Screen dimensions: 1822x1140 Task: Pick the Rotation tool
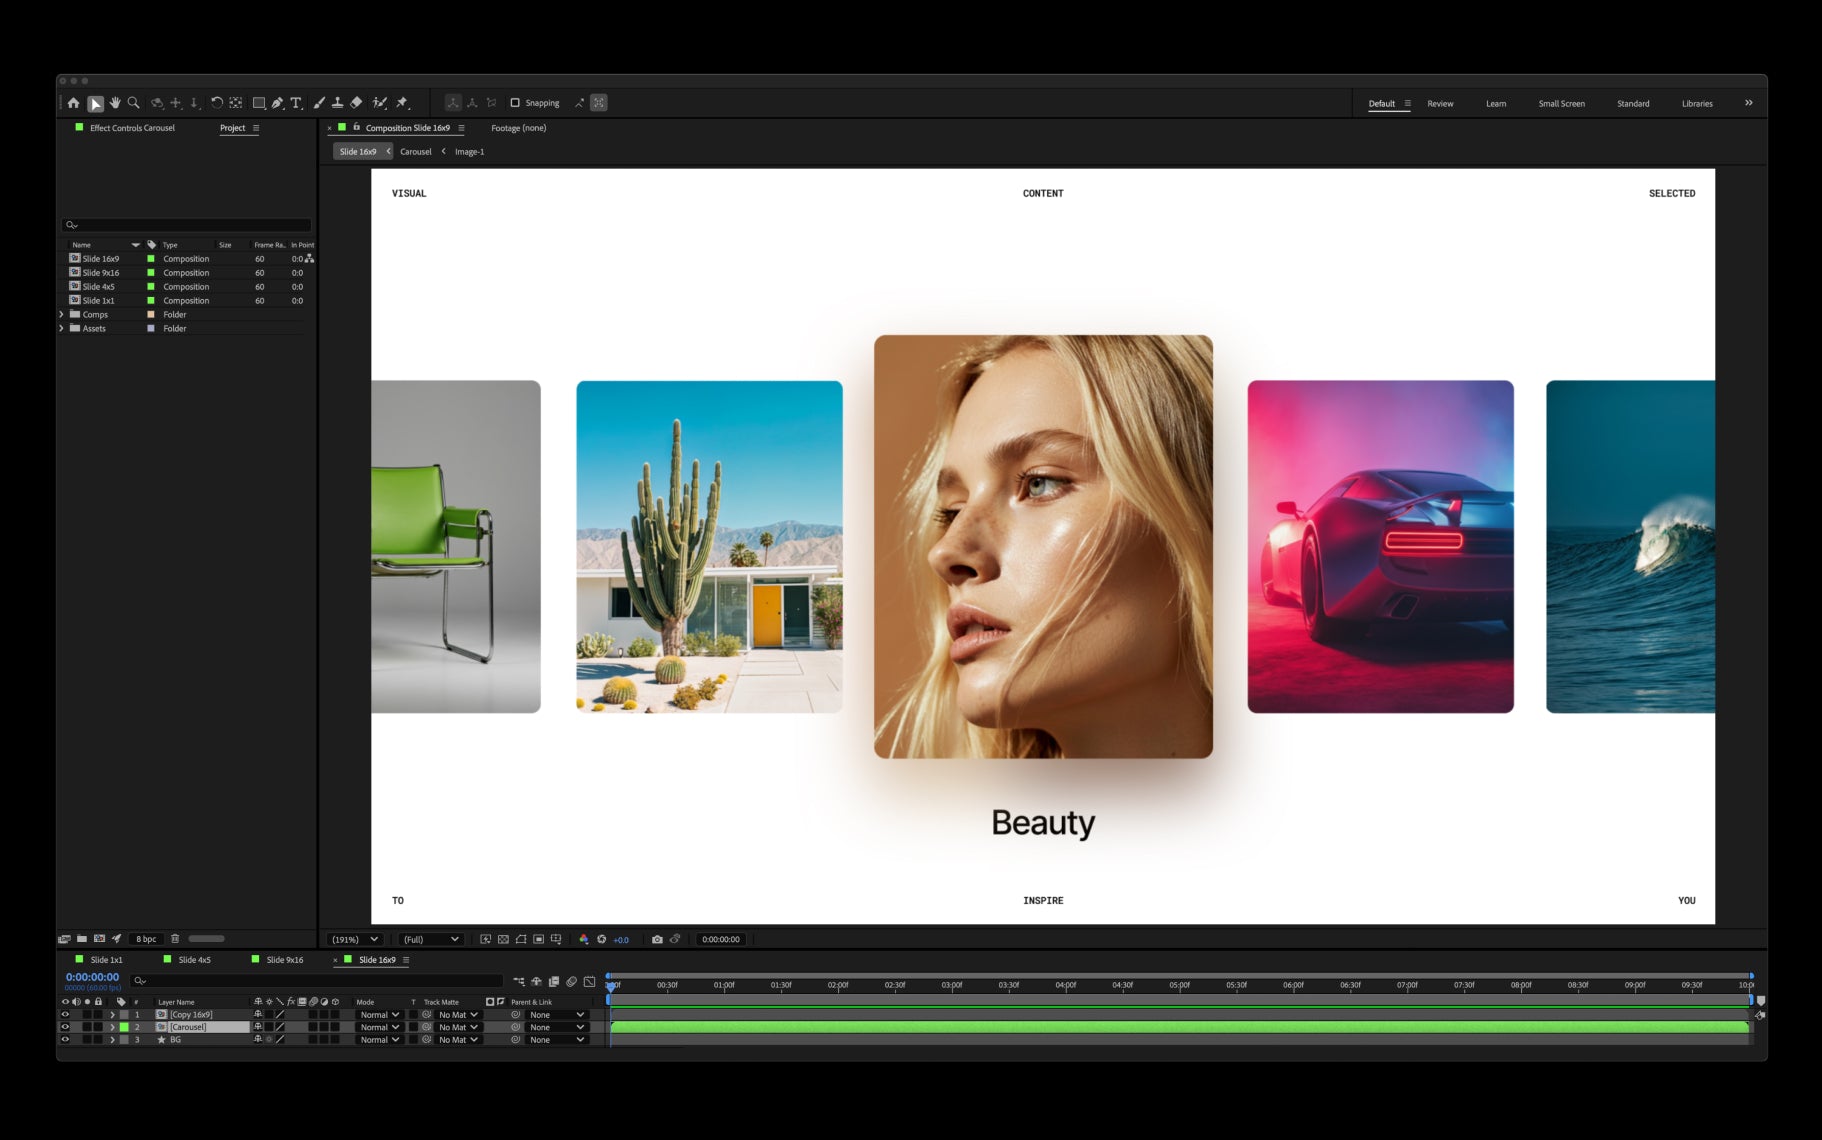[216, 103]
